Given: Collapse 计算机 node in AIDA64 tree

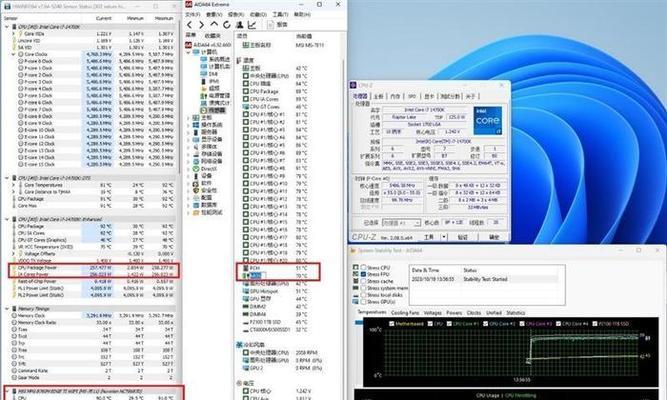Looking at the screenshot, I should pos(188,52).
